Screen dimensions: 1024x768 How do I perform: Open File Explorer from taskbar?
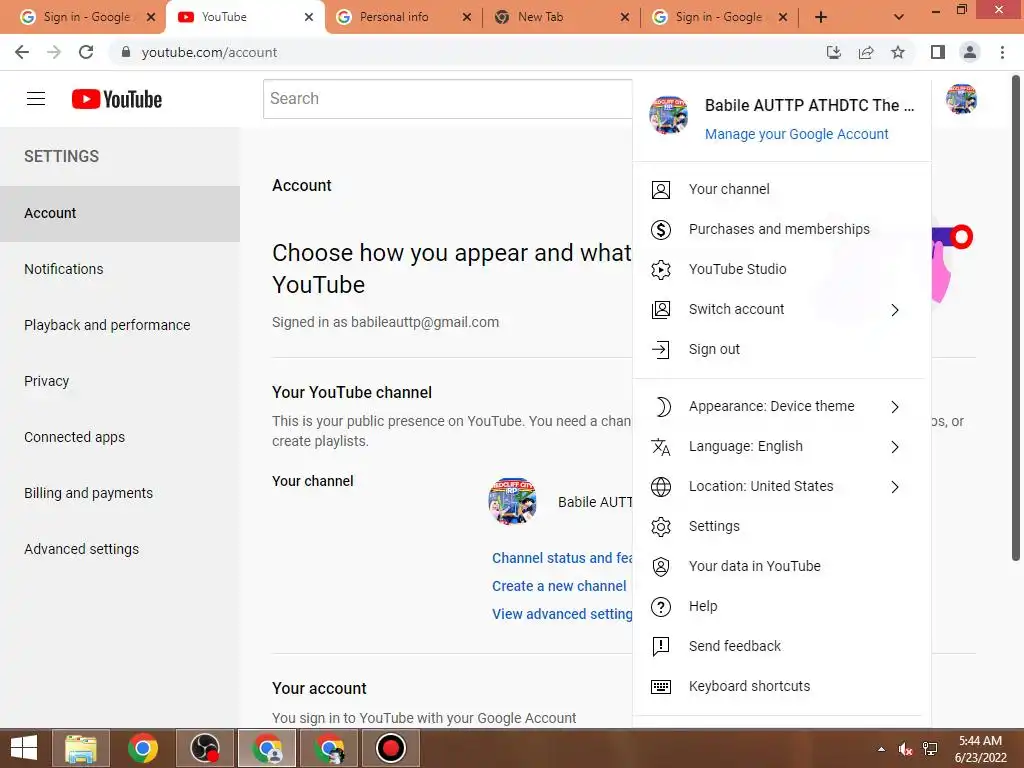coord(81,748)
